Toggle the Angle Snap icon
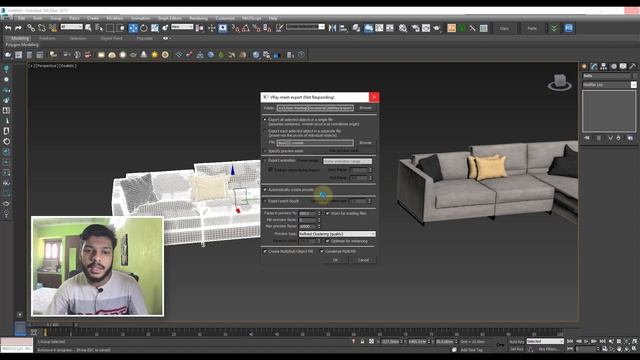640x360 pixels. tap(246, 28)
